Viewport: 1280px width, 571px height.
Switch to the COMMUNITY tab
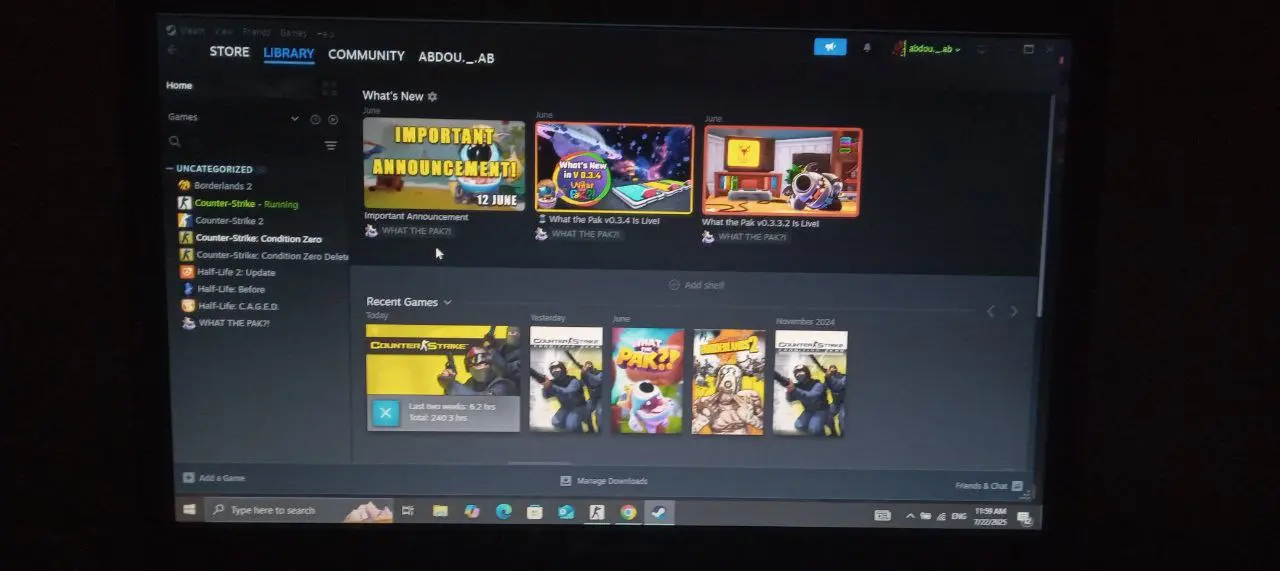(x=366, y=55)
